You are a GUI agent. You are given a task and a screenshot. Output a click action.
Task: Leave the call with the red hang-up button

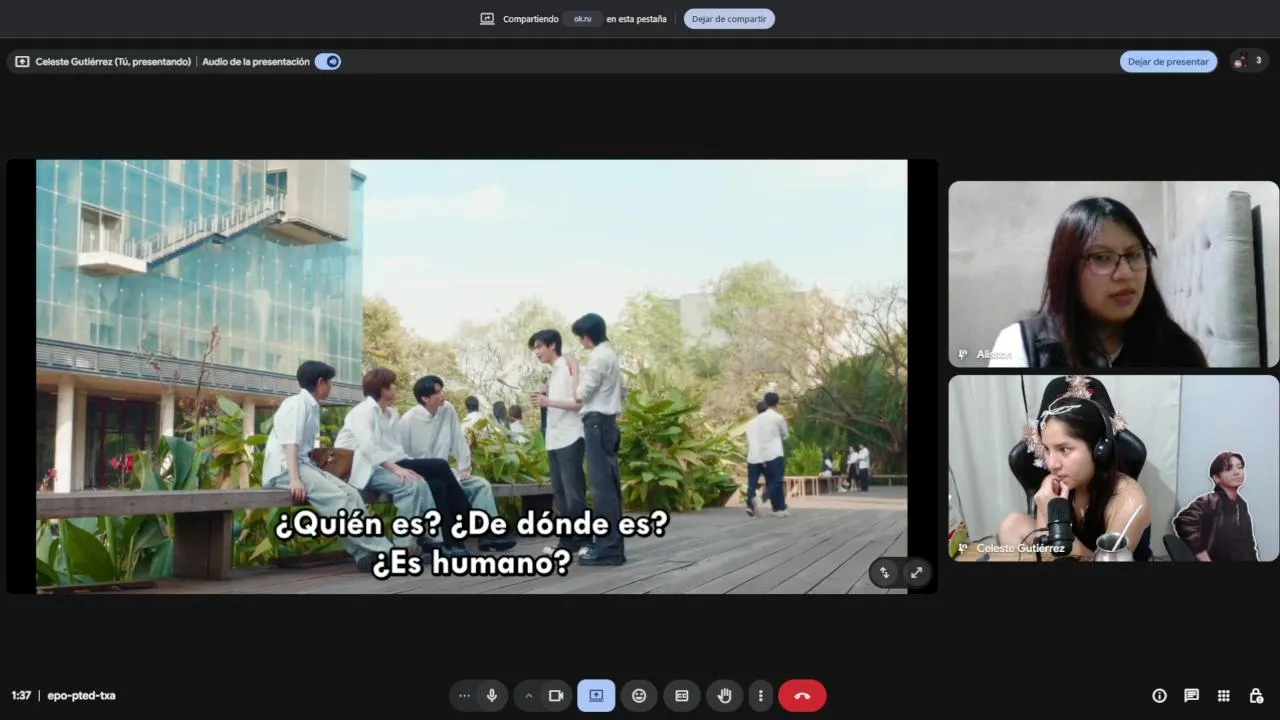point(802,696)
